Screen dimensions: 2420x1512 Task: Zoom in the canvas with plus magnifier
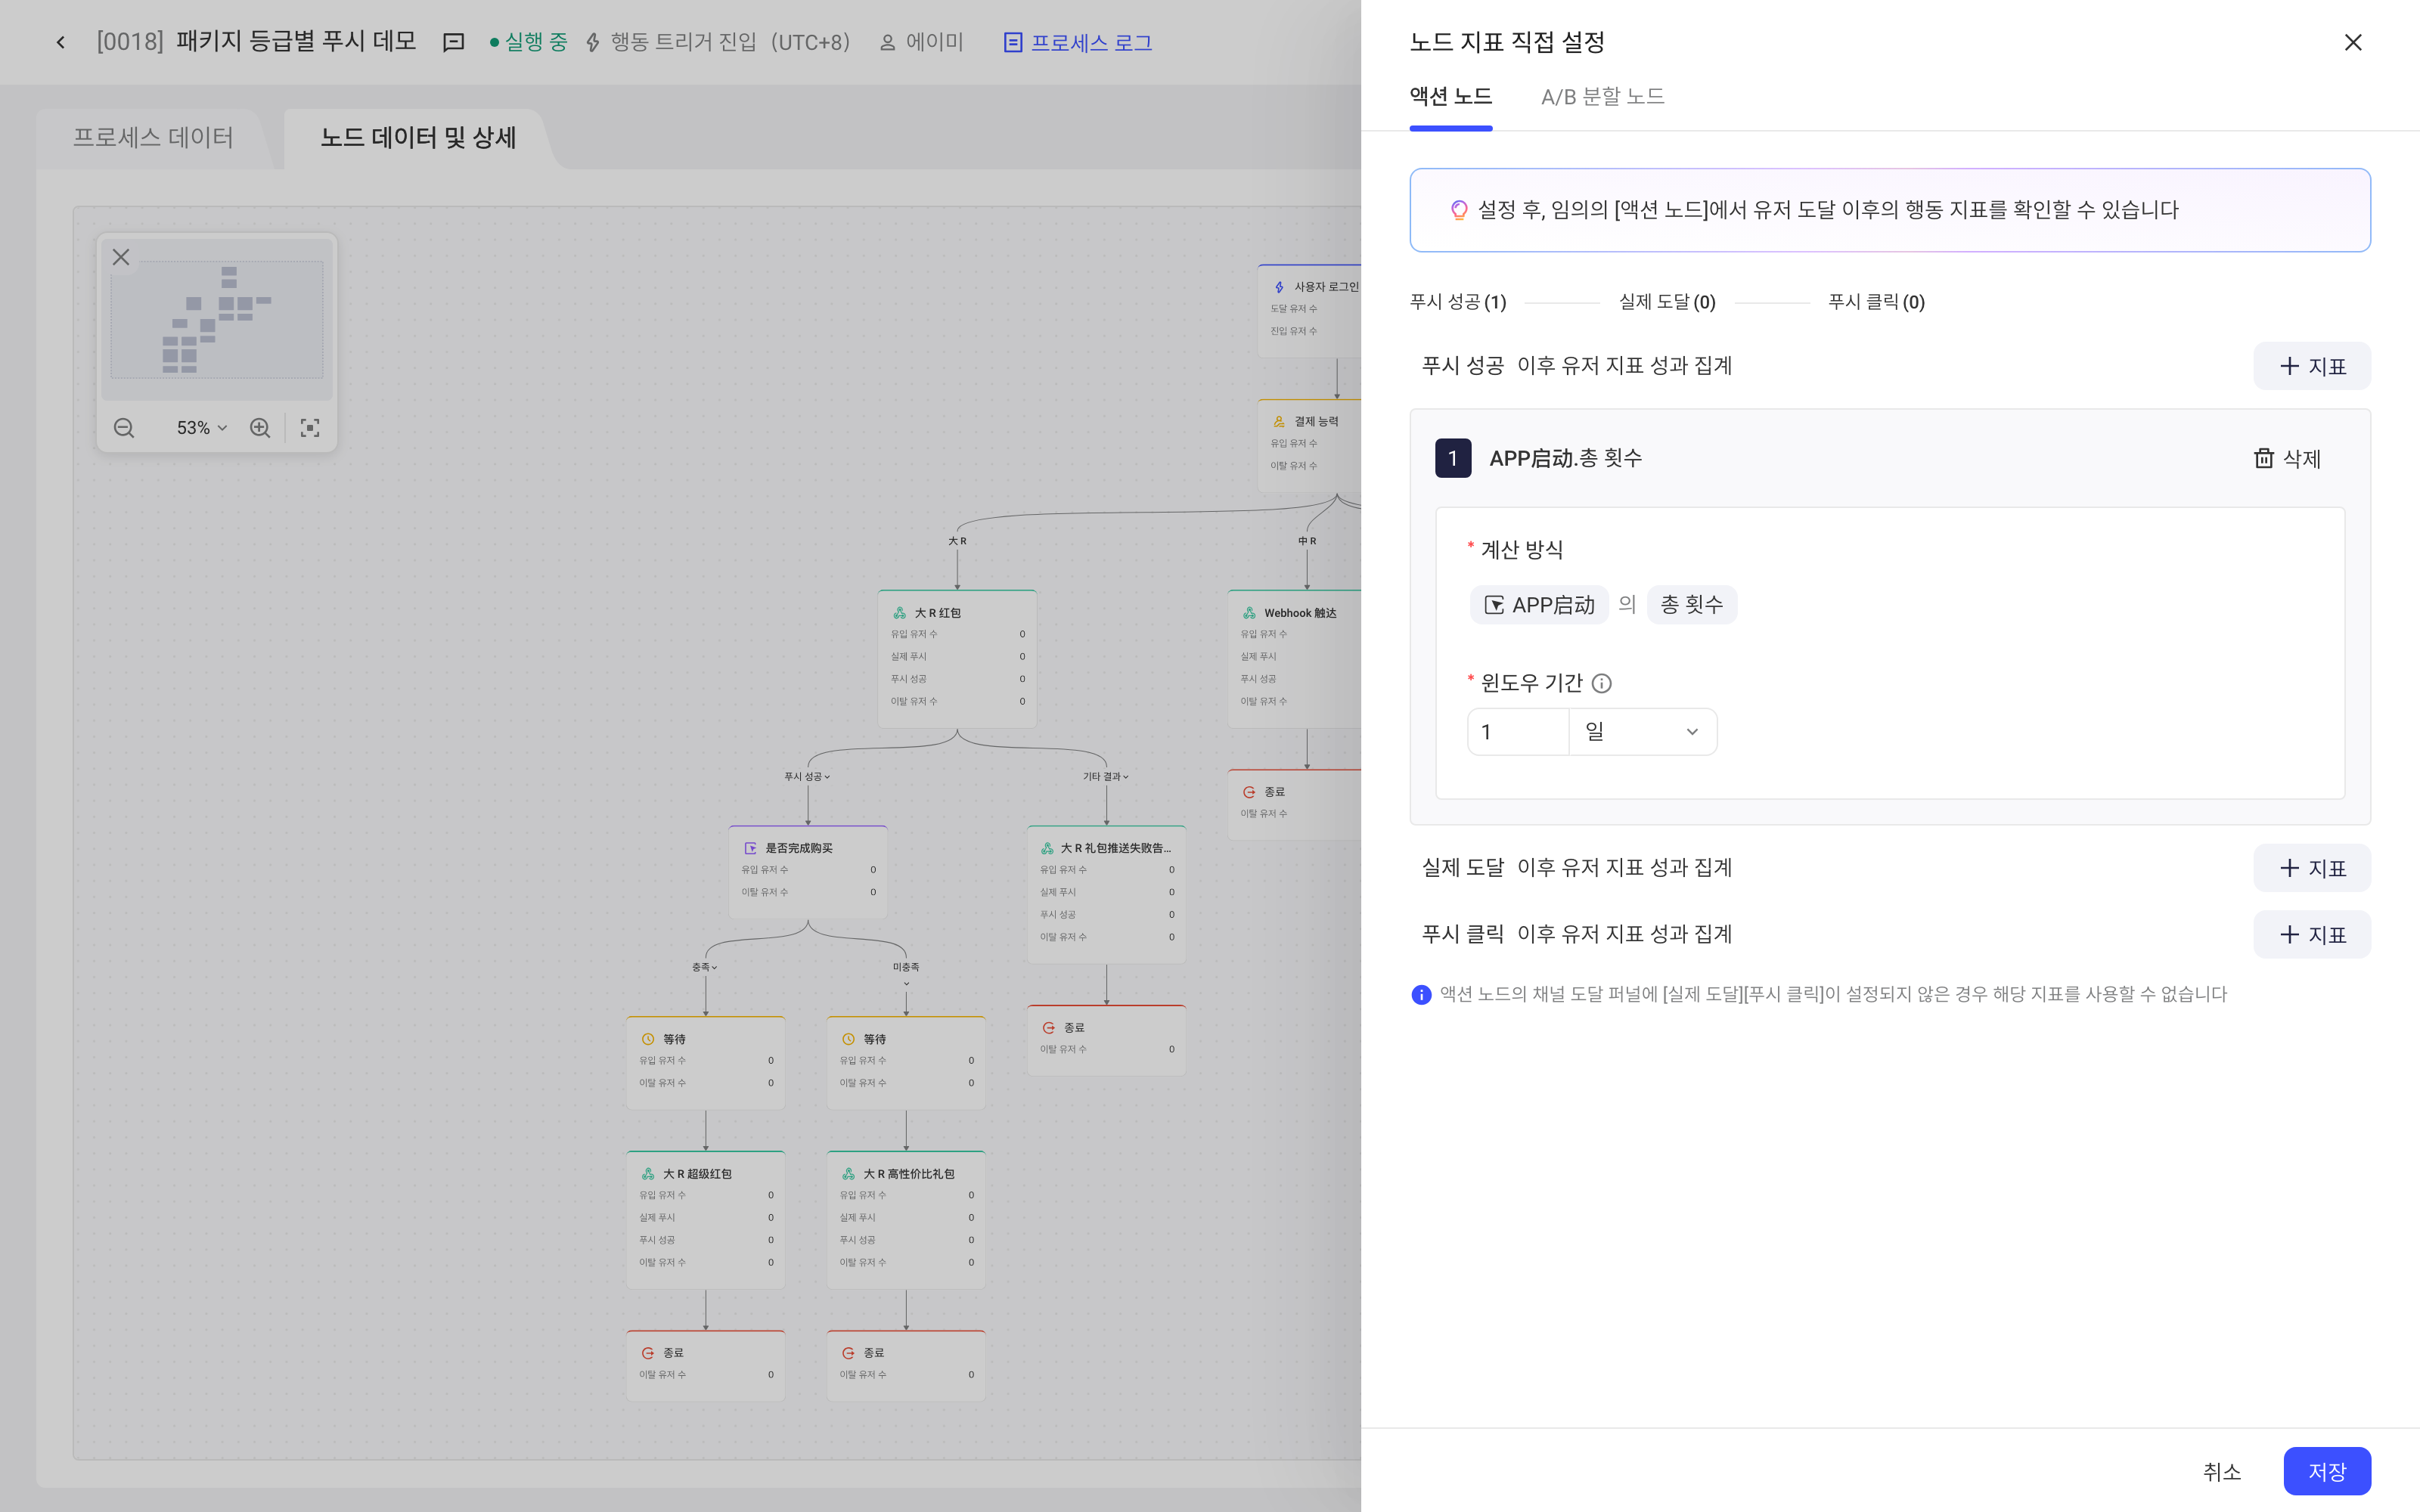click(x=260, y=428)
